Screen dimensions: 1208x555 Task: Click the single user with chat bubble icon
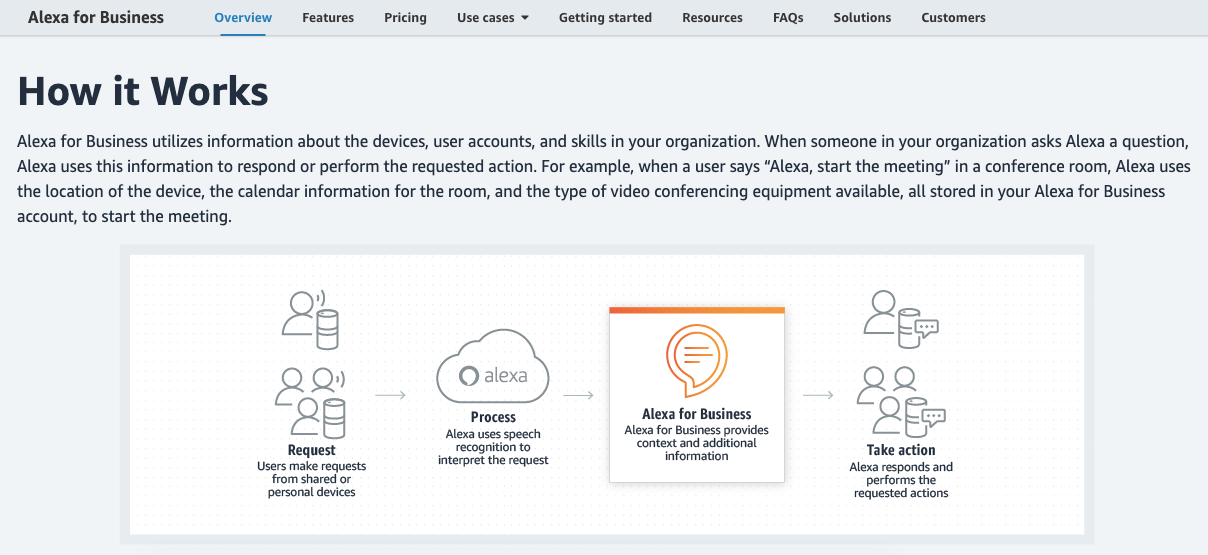tap(901, 319)
